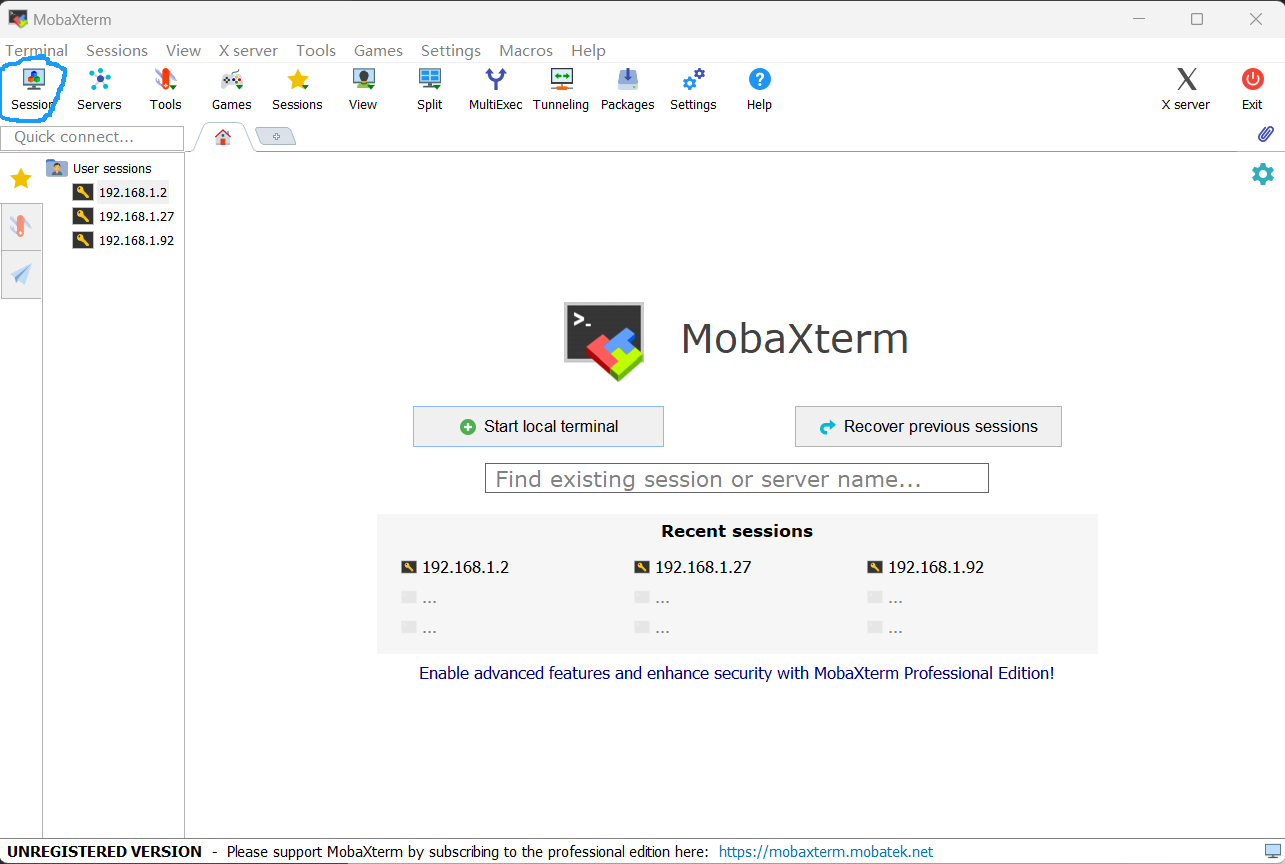Click the Professional Edition promotion link
The image size is (1285, 864).
tap(737, 673)
